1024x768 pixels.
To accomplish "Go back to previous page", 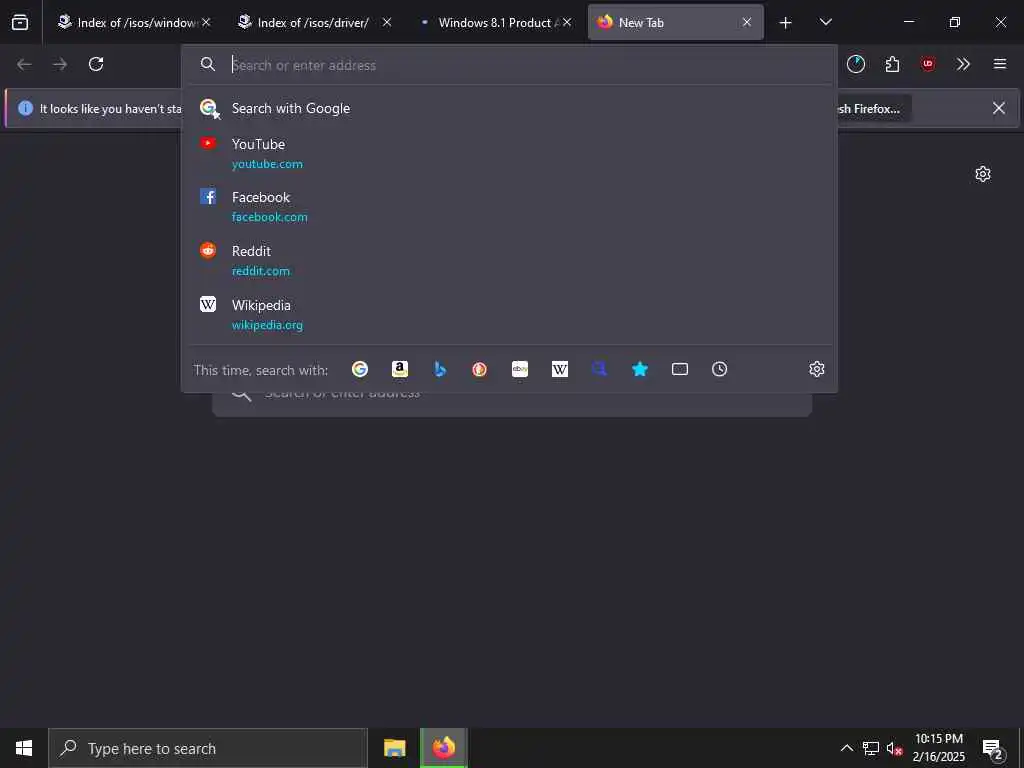I will tap(24, 64).
